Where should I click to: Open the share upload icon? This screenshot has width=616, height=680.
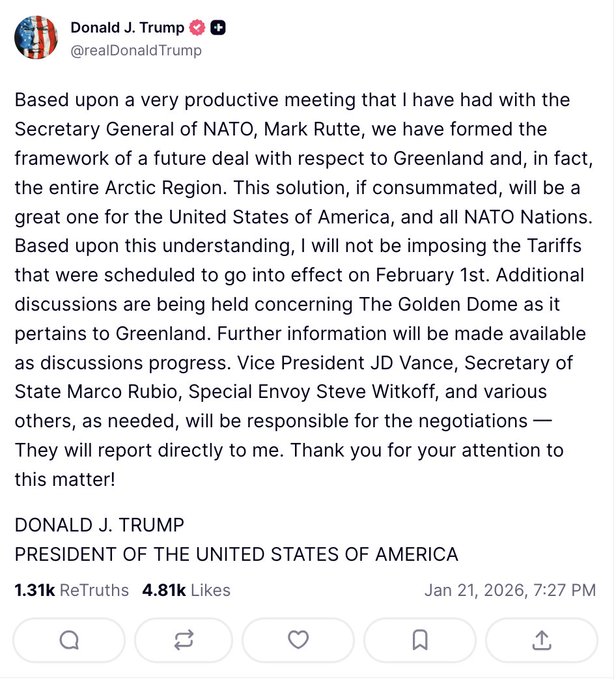click(541, 640)
